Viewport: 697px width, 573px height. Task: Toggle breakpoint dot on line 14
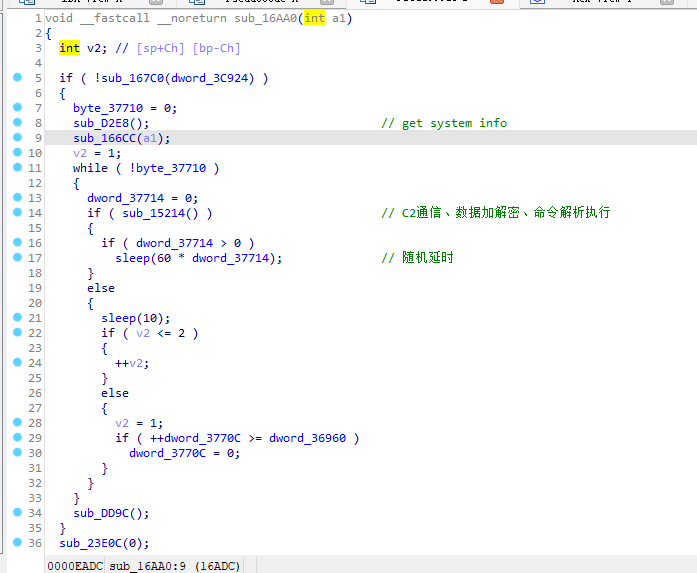17,212
